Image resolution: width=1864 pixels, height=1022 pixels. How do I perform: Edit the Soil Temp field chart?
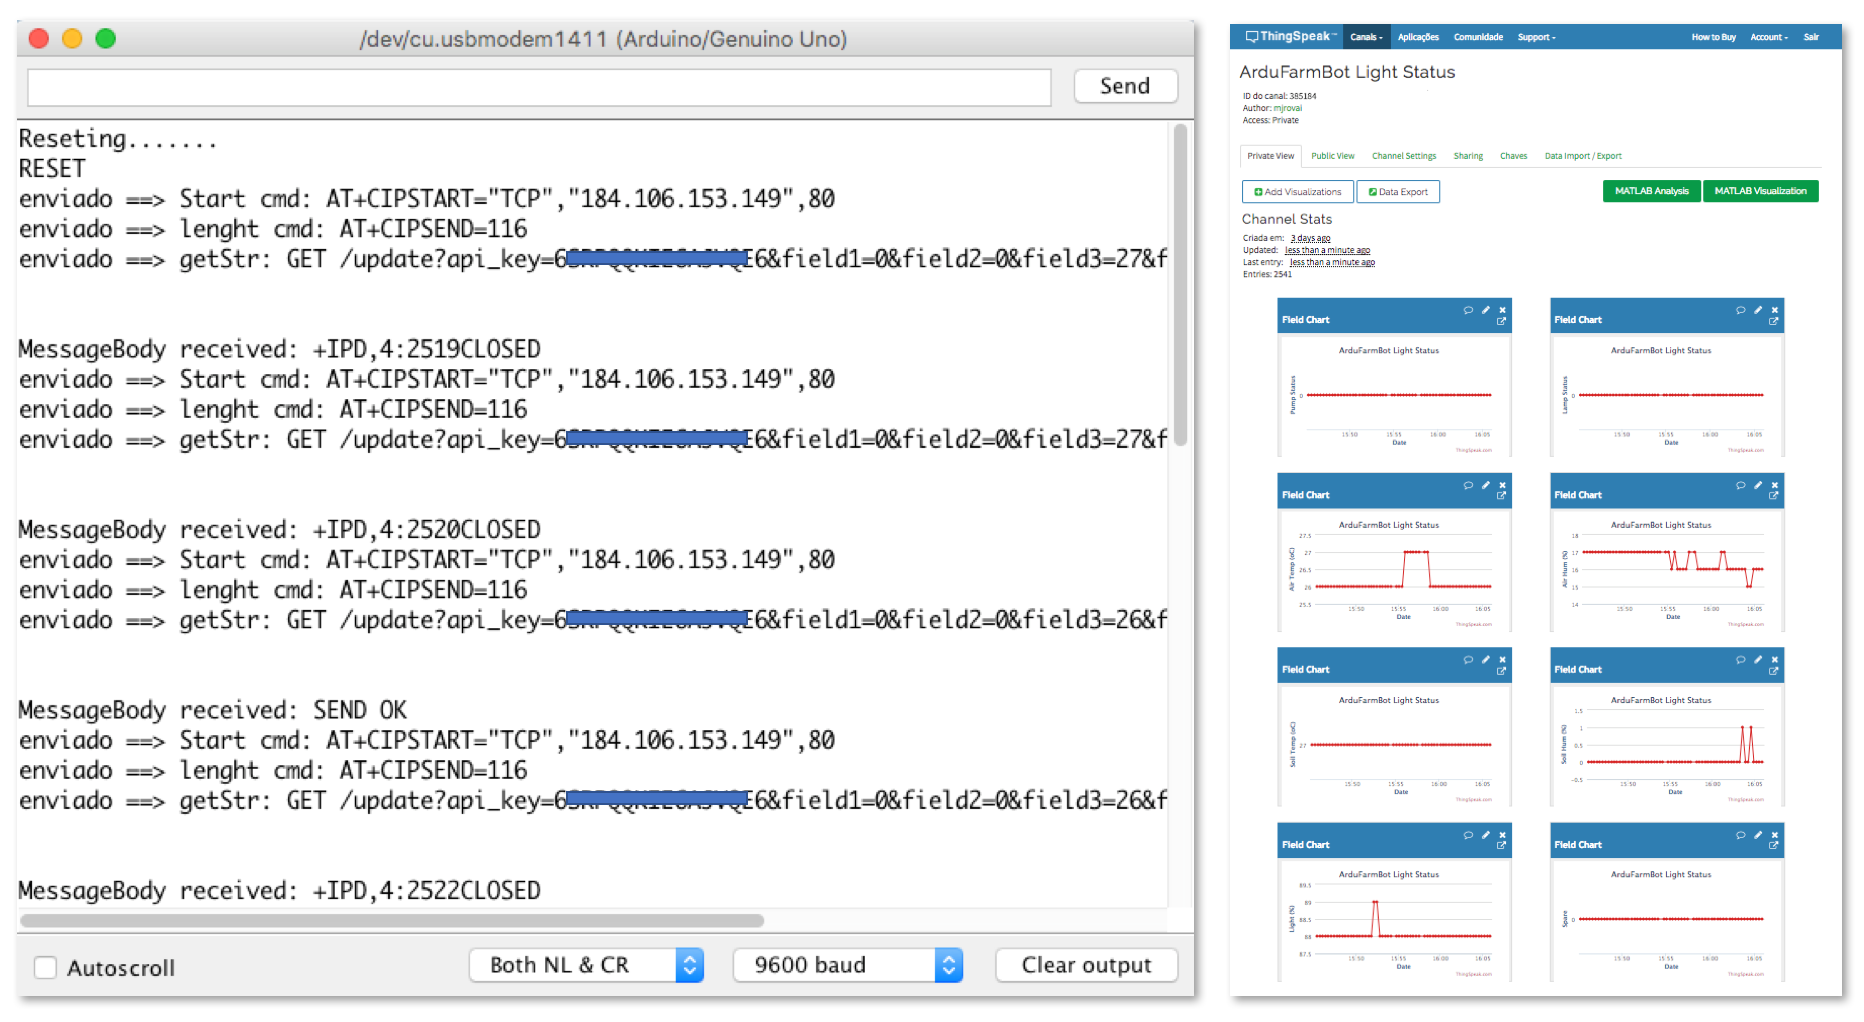[1486, 660]
